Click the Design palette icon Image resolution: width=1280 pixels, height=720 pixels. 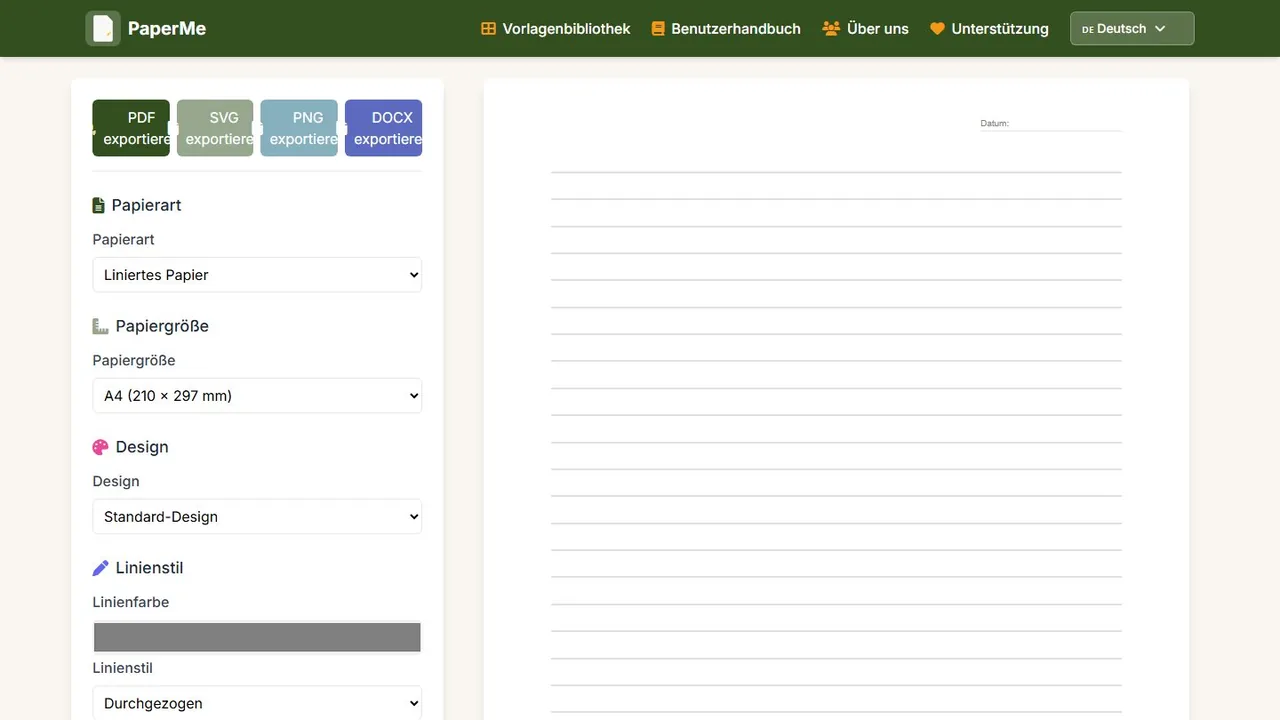pyautogui.click(x=100, y=447)
